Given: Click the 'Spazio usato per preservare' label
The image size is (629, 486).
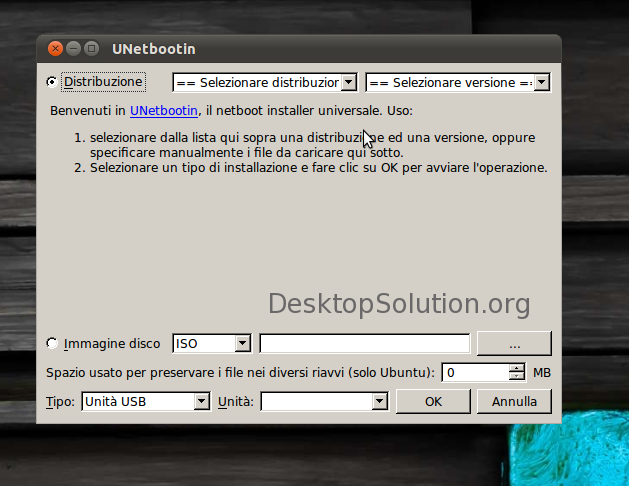Looking at the screenshot, I should coord(240,373).
